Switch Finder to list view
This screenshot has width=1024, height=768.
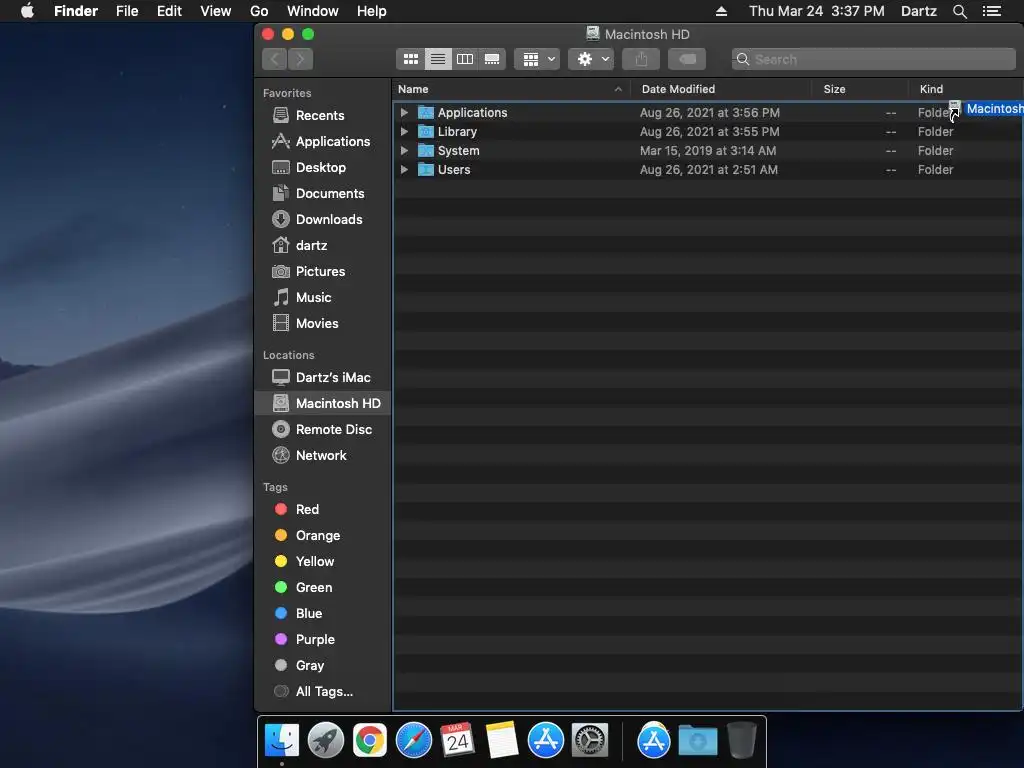click(x=438, y=59)
